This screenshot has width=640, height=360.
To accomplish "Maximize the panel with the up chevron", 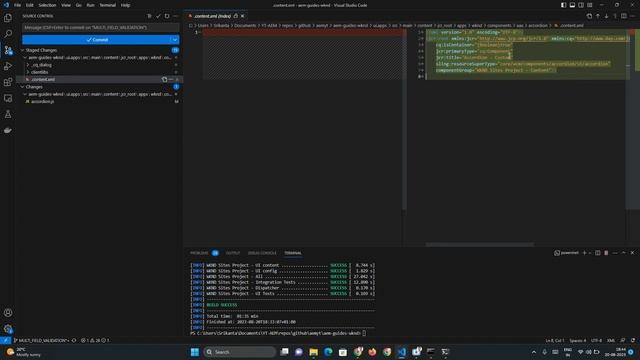I will click(624, 253).
